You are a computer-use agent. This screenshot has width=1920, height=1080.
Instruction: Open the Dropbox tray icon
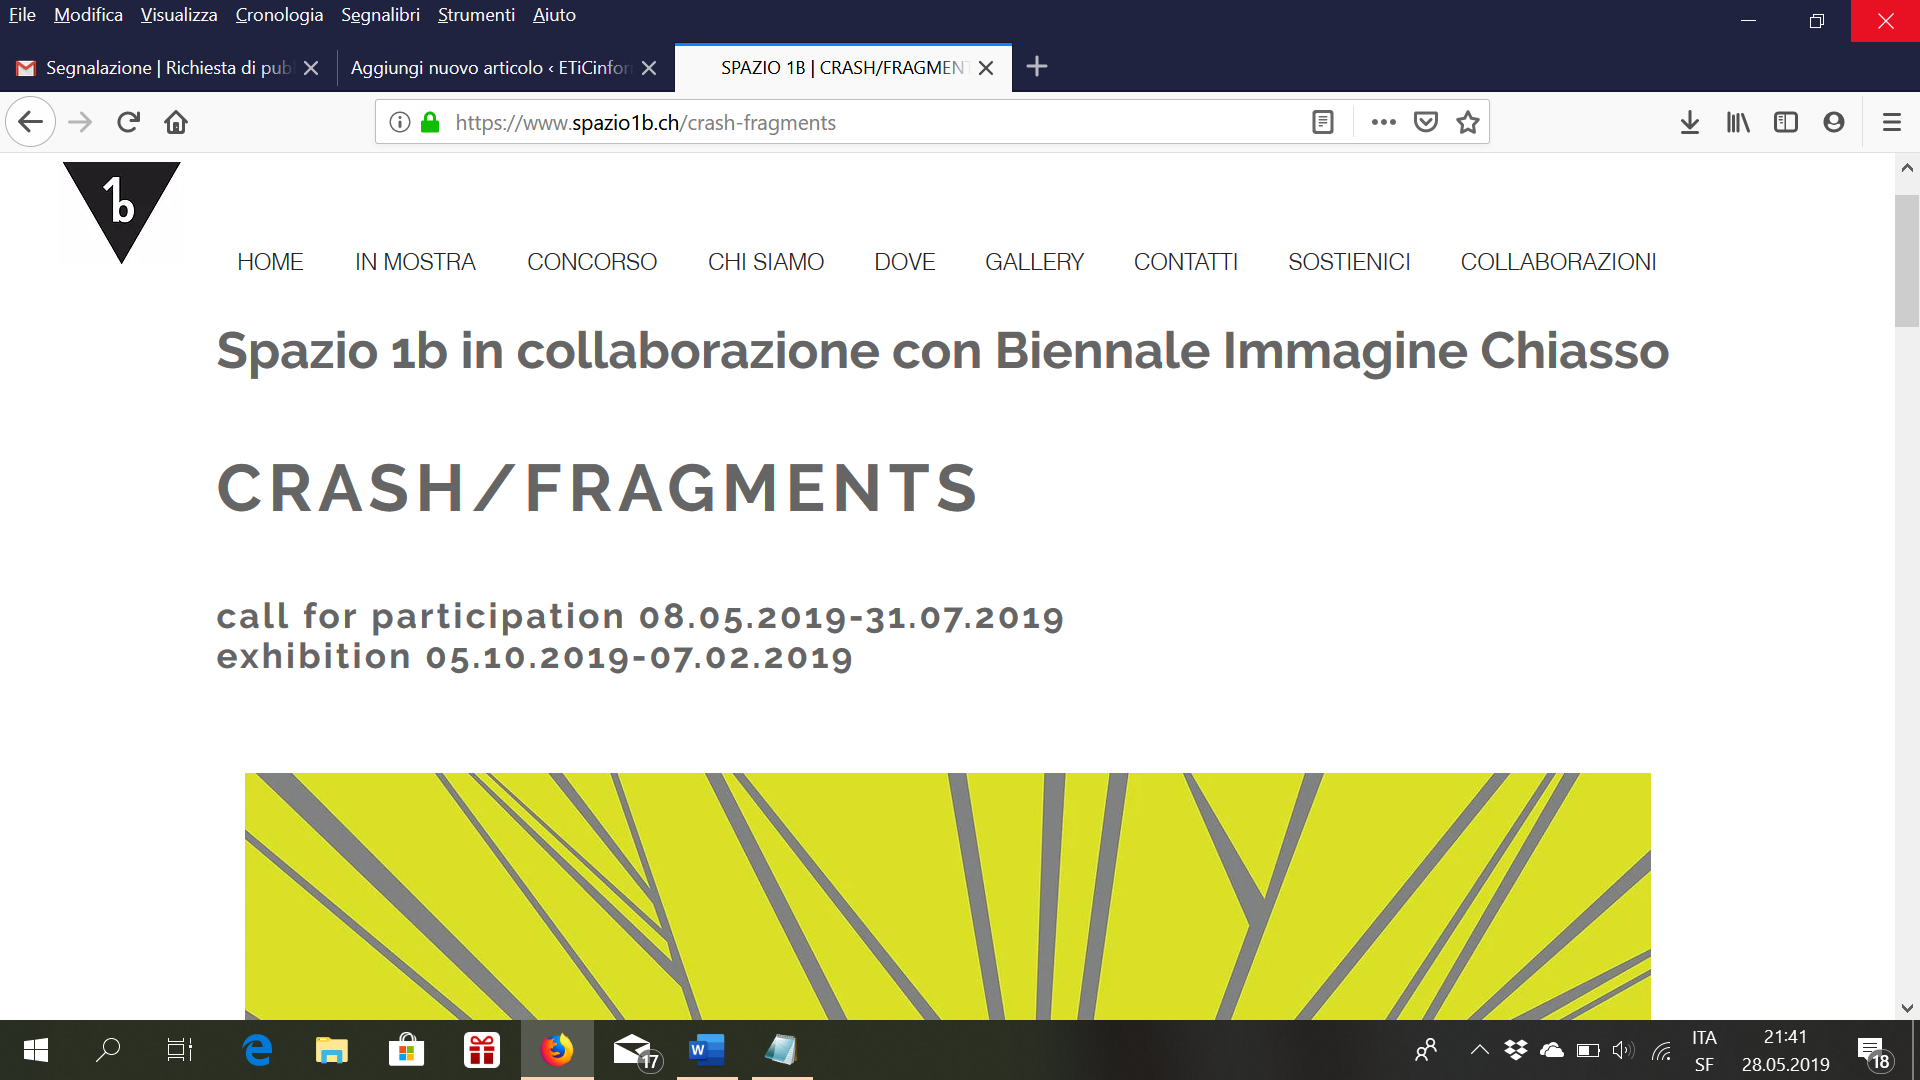click(x=1516, y=1050)
